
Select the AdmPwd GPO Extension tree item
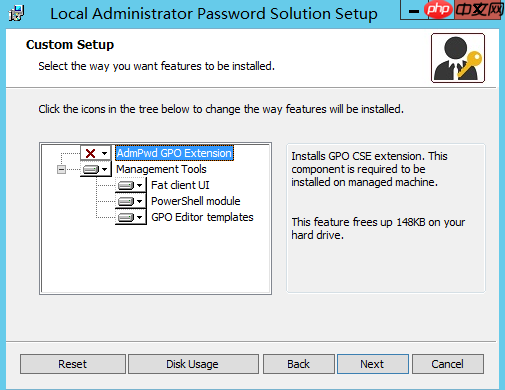click(x=174, y=153)
